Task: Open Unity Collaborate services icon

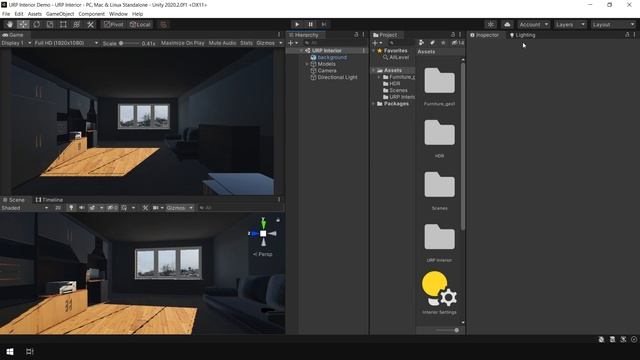Action: pyautogui.click(x=491, y=24)
